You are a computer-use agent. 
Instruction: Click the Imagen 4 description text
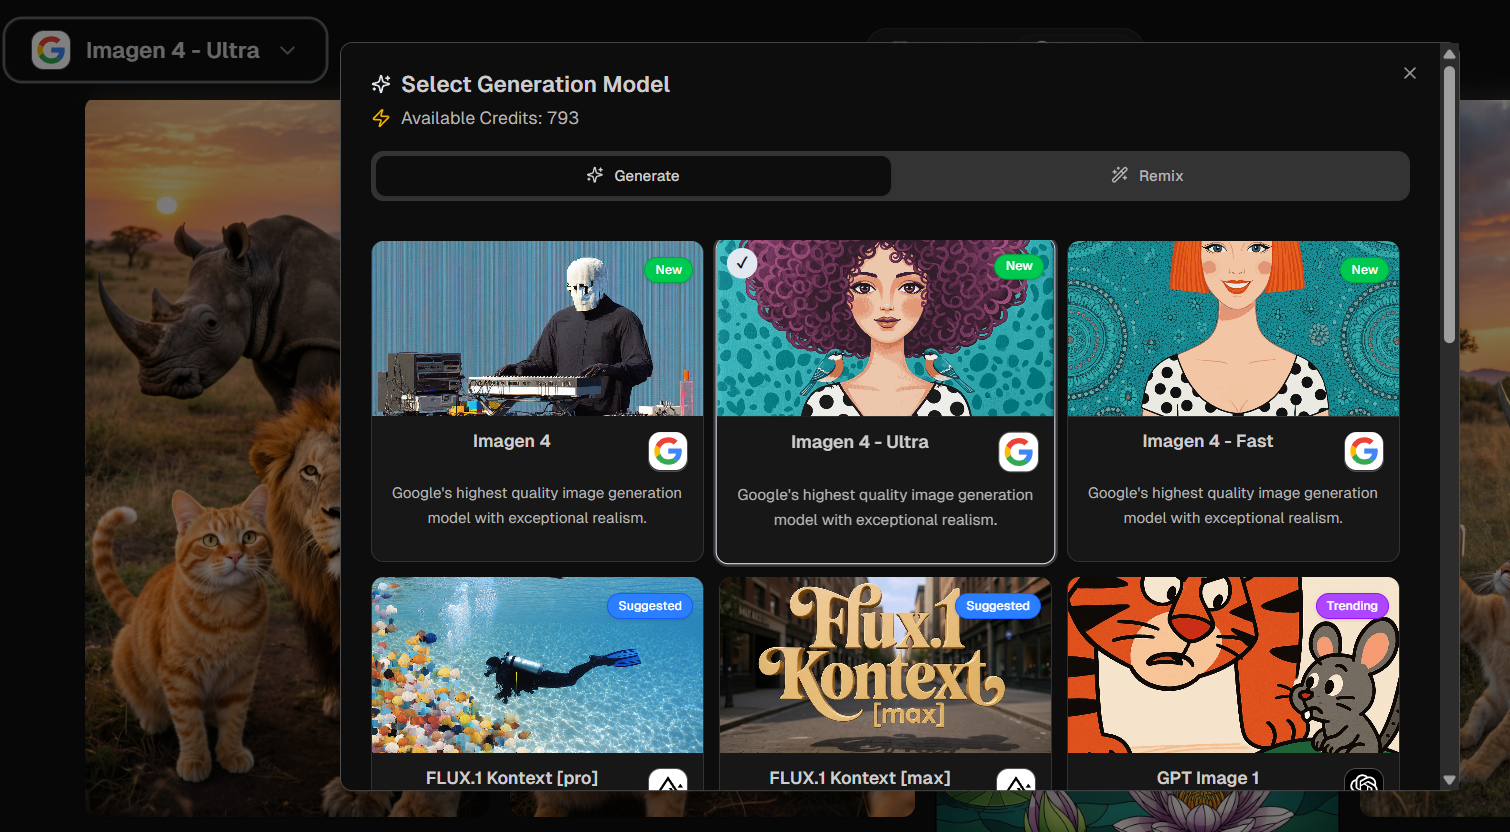[537, 505]
